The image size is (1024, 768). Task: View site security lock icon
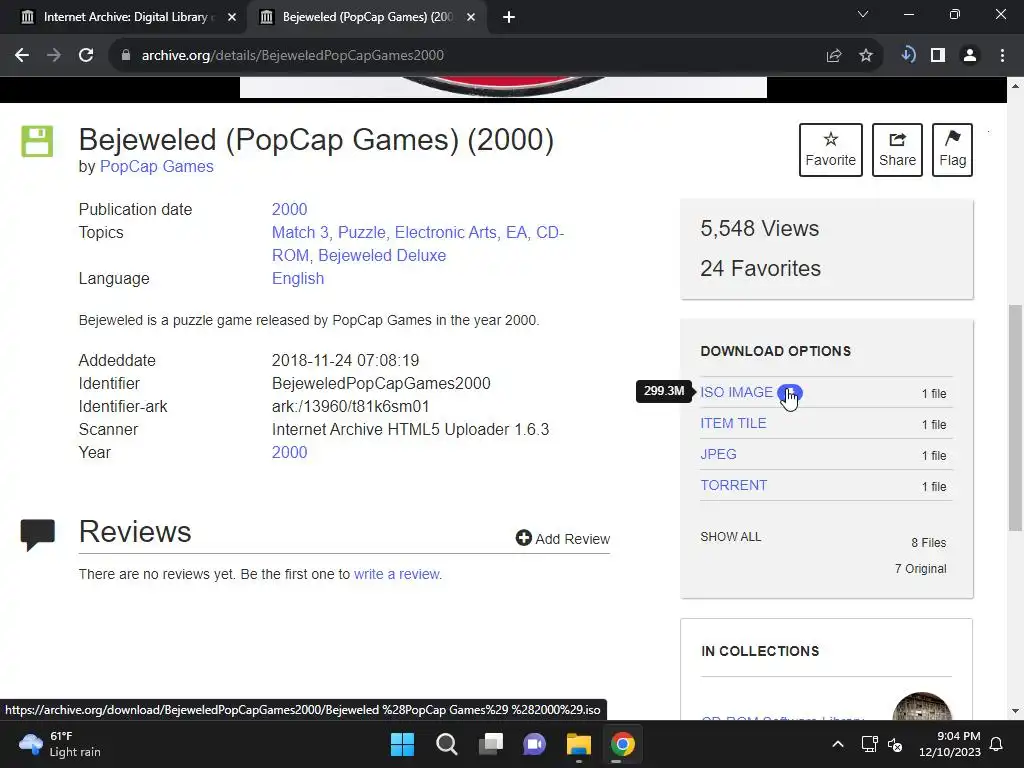tap(126, 56)
